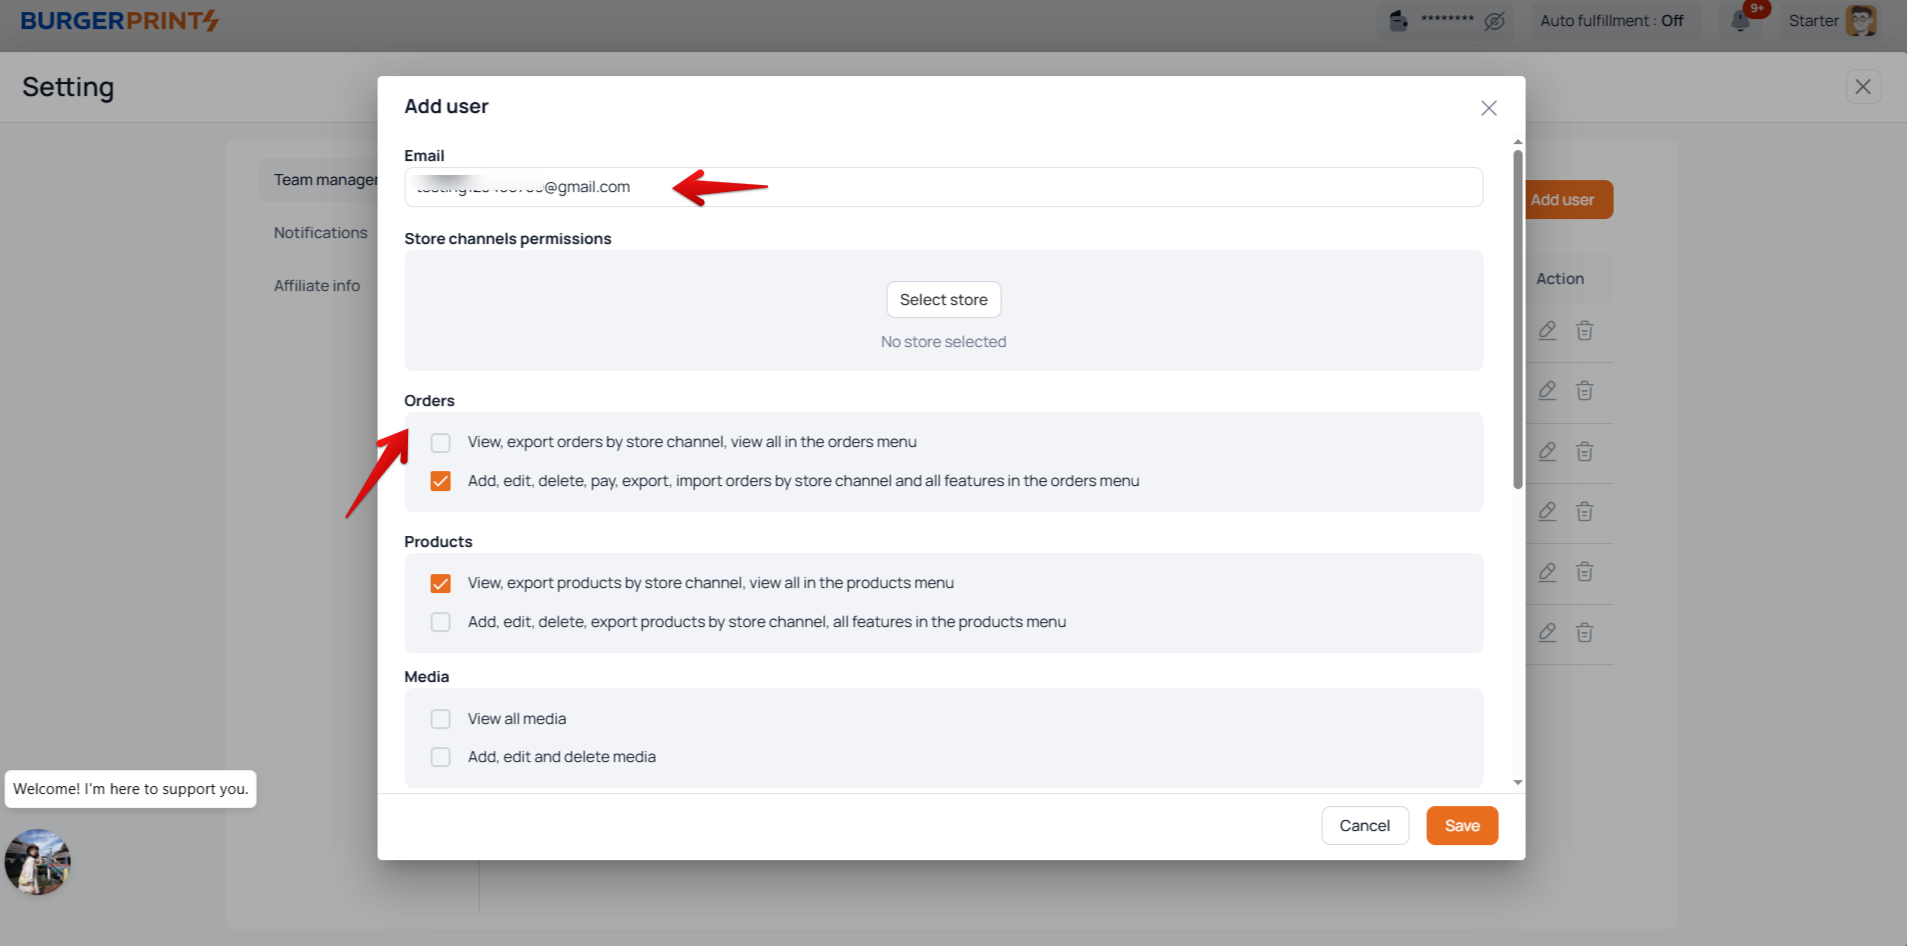Click trash icon in third row

(x=1584, y=452)
